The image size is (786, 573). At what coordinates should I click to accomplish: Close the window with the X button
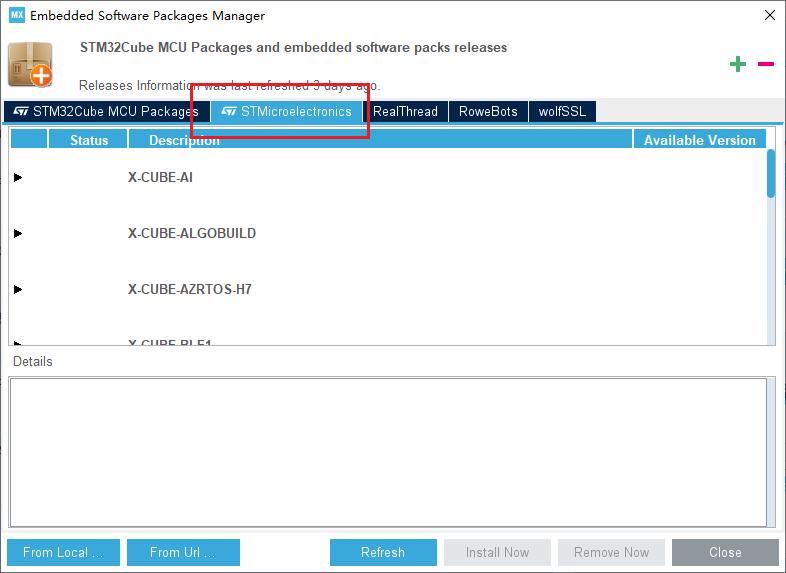(x=770, y=16)
